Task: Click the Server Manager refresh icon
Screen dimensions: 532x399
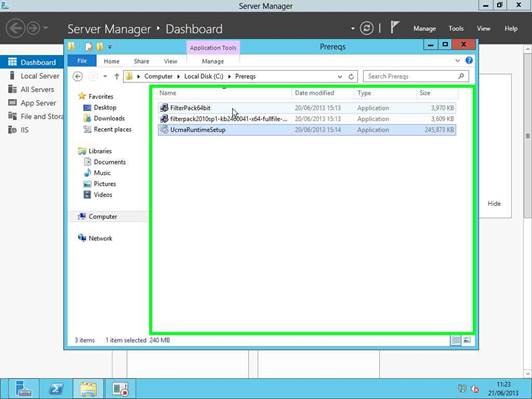Action: (366, 28)
